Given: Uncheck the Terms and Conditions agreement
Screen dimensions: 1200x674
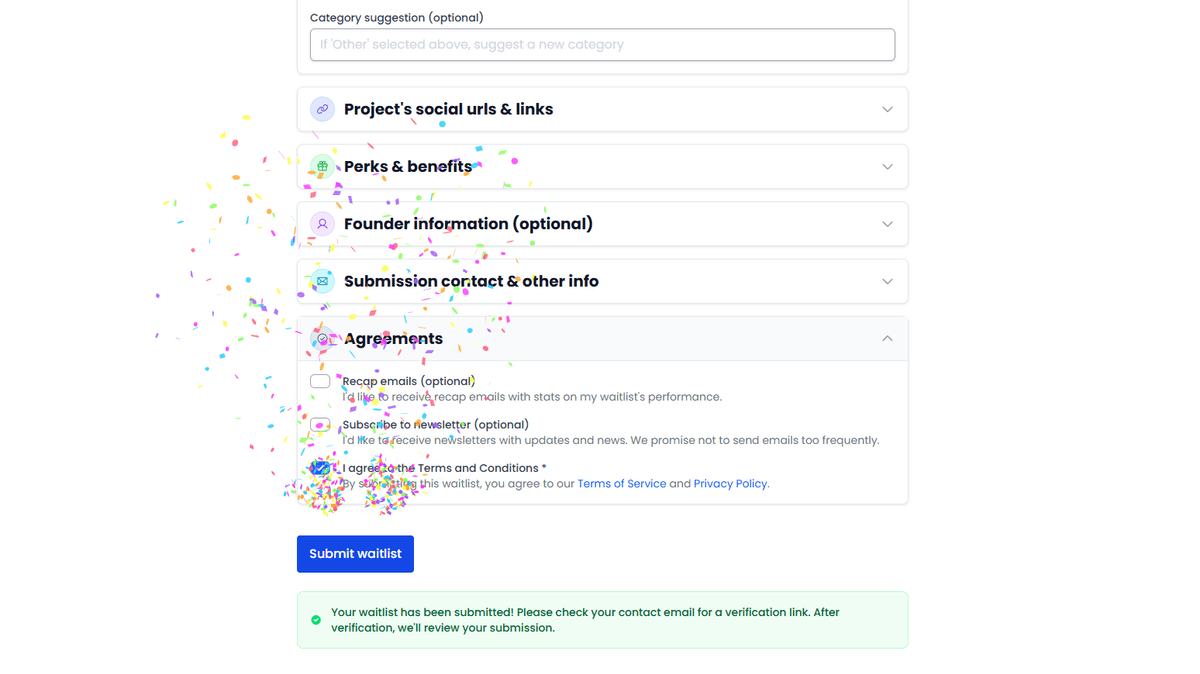Looking at the screenshot, I should click(320, 467).
